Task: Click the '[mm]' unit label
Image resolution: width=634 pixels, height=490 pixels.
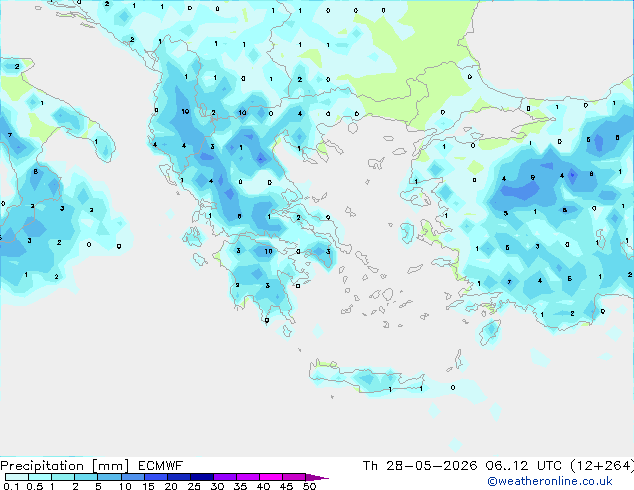Action: [x=110, y=466]
